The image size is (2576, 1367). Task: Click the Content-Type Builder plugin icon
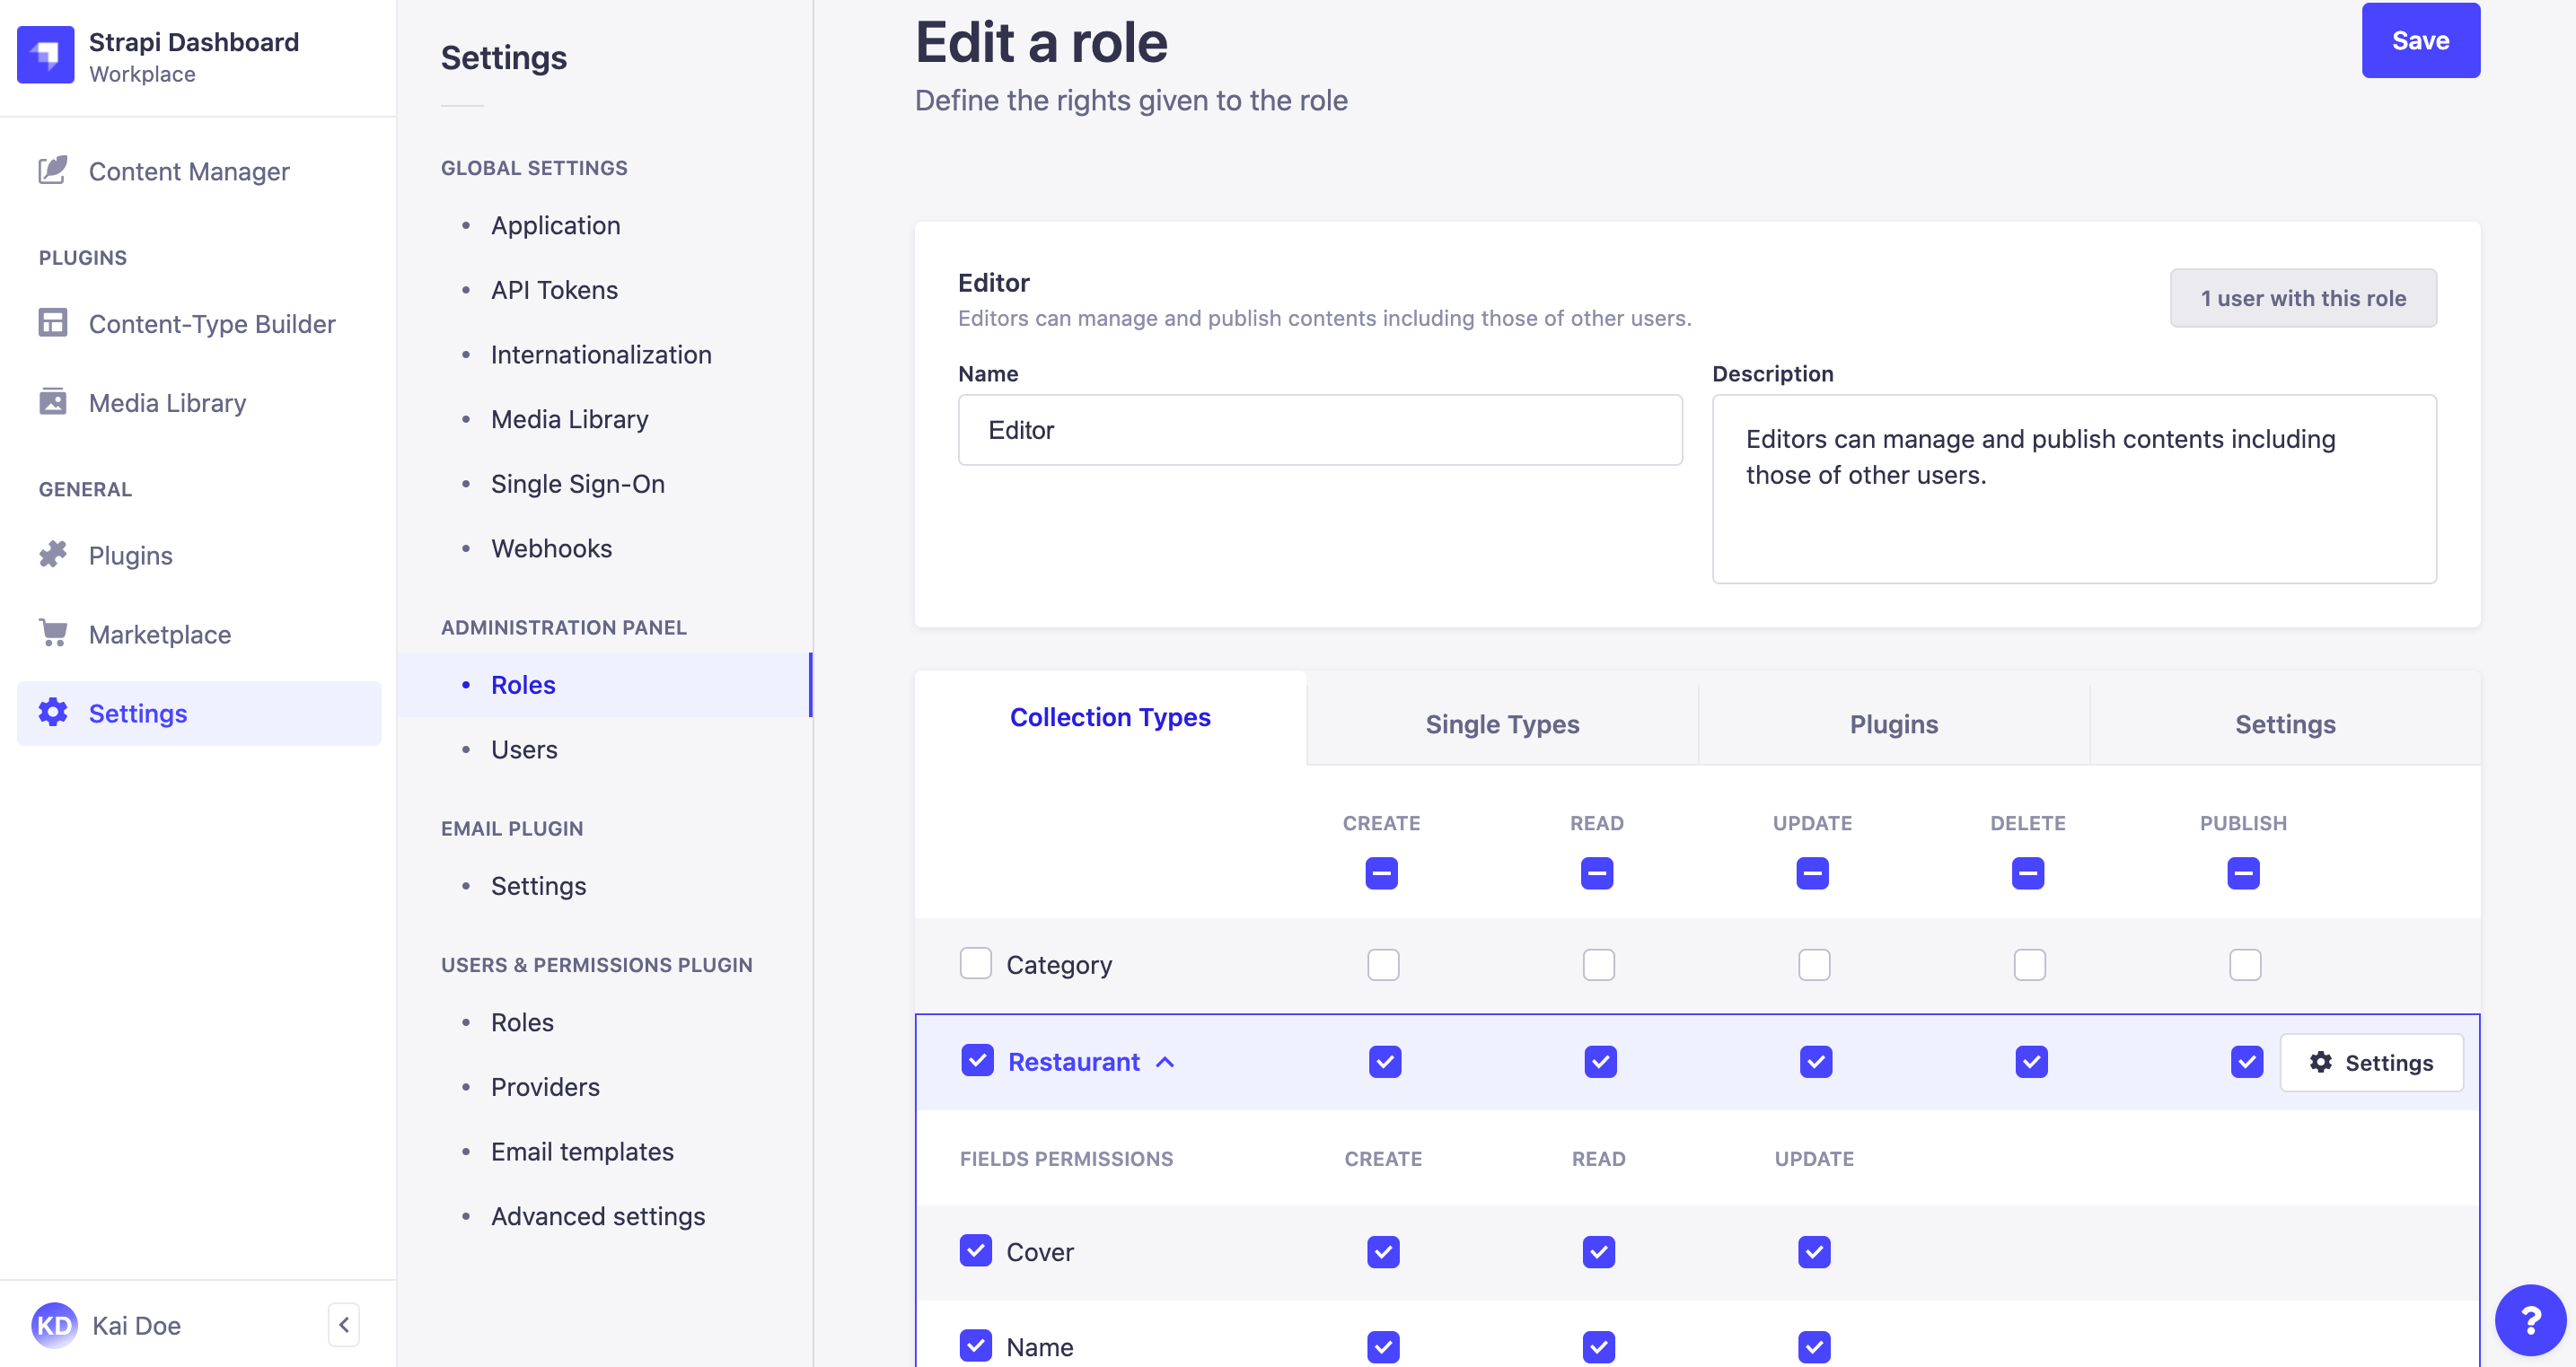click(53, 323)
